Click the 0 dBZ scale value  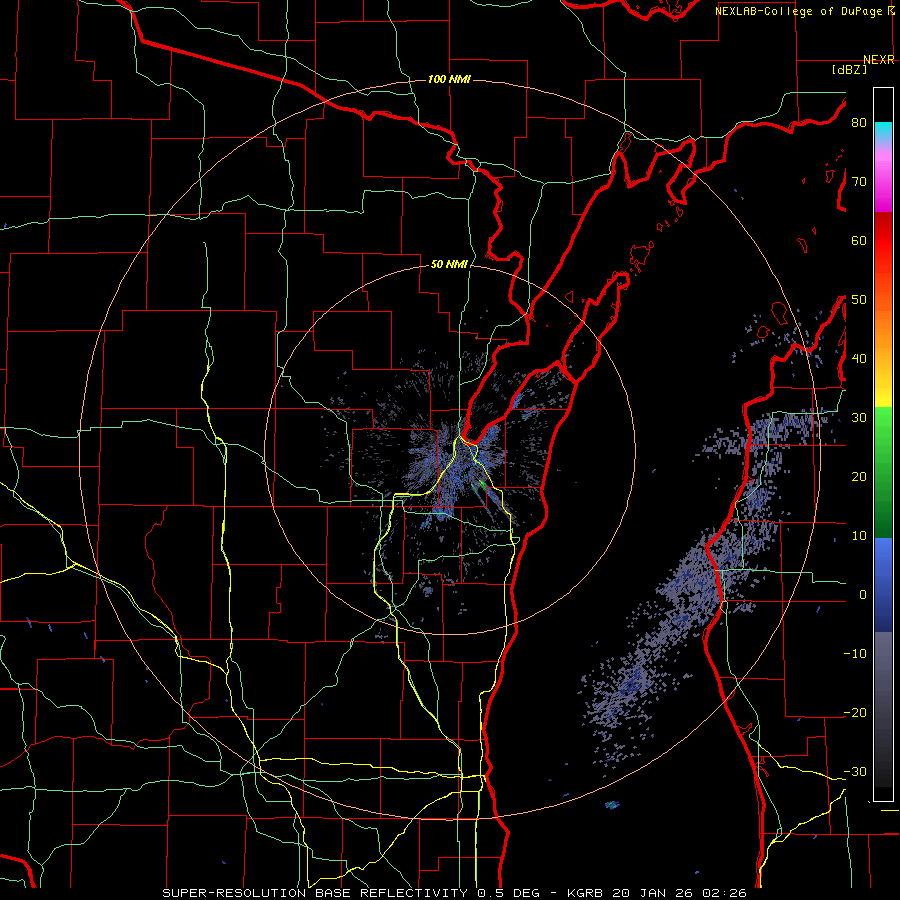coord(863,595)
